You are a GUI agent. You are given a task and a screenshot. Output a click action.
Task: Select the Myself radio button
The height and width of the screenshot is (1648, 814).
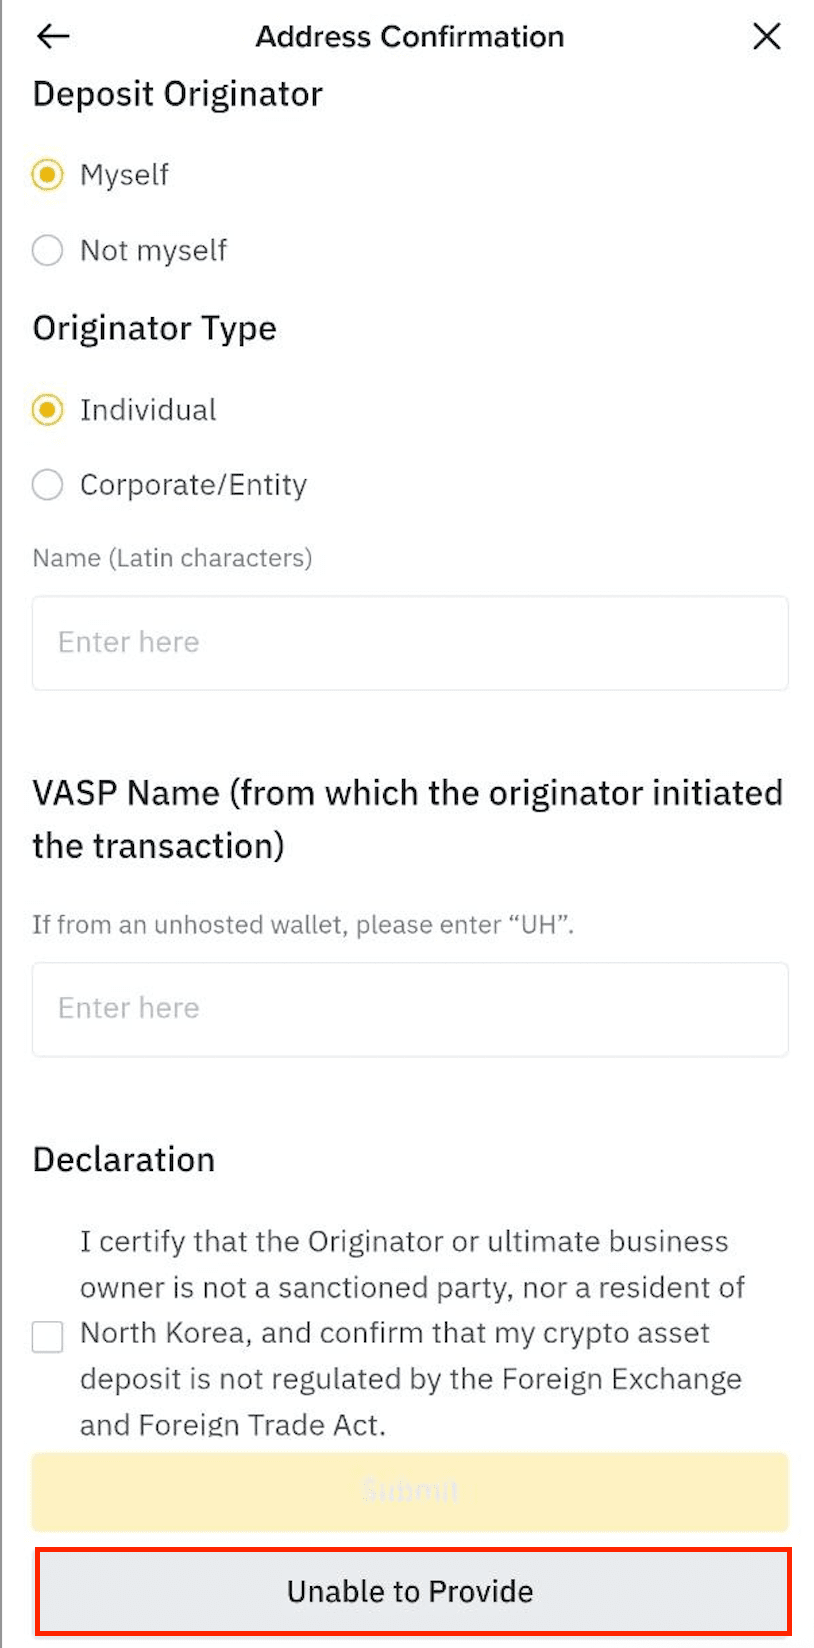pos(47,175)
